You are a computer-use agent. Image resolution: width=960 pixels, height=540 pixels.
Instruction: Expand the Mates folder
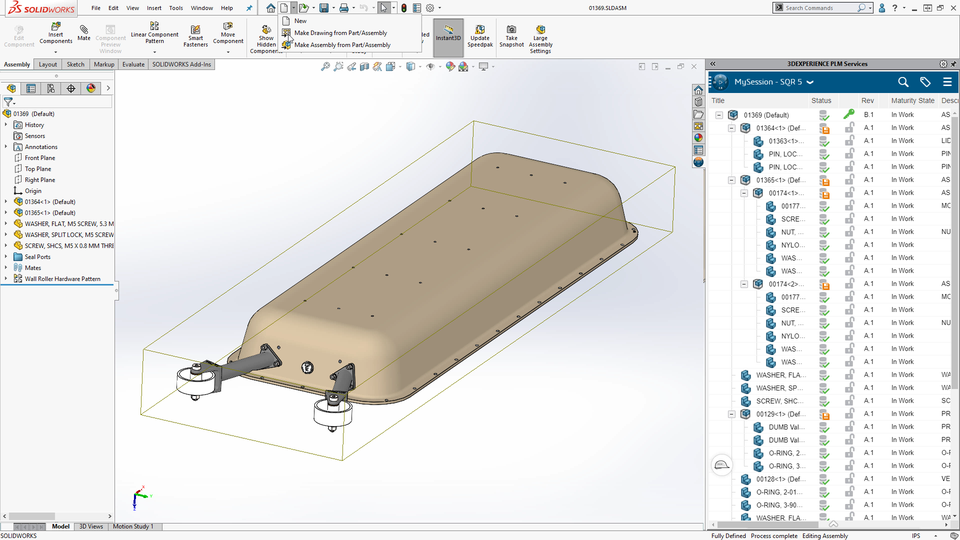tap(6, 268)
